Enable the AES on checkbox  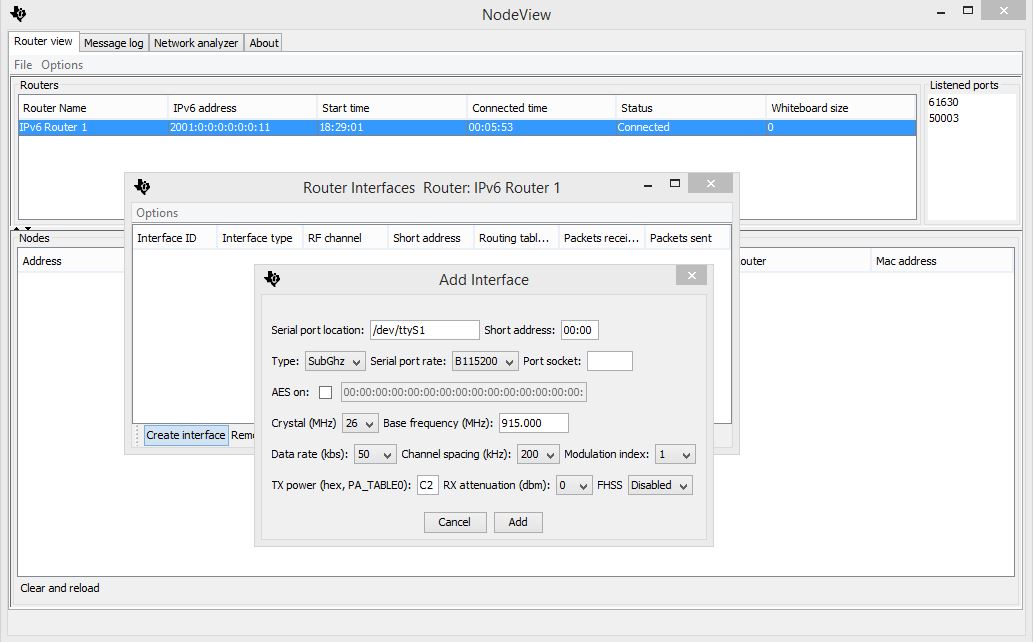325,392
